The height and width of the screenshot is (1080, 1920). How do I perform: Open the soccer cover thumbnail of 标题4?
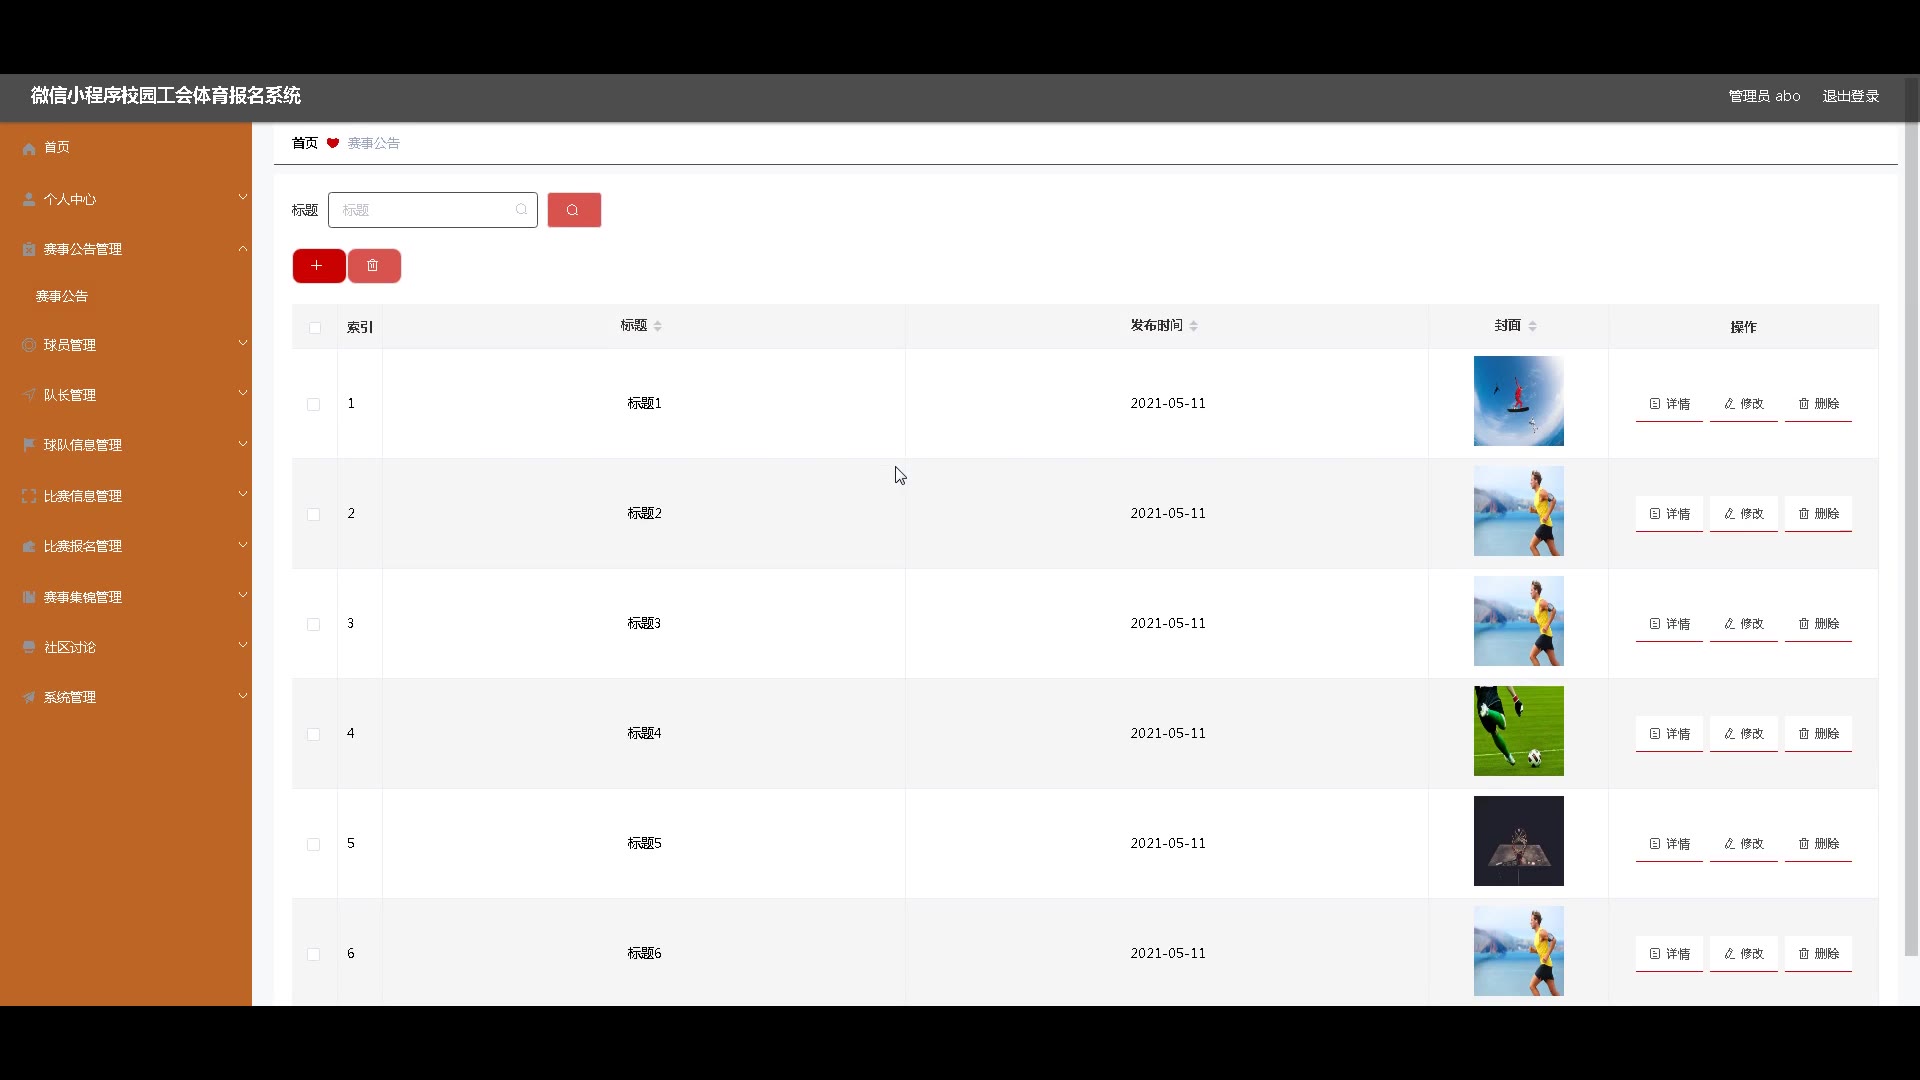click(1518, 731)
